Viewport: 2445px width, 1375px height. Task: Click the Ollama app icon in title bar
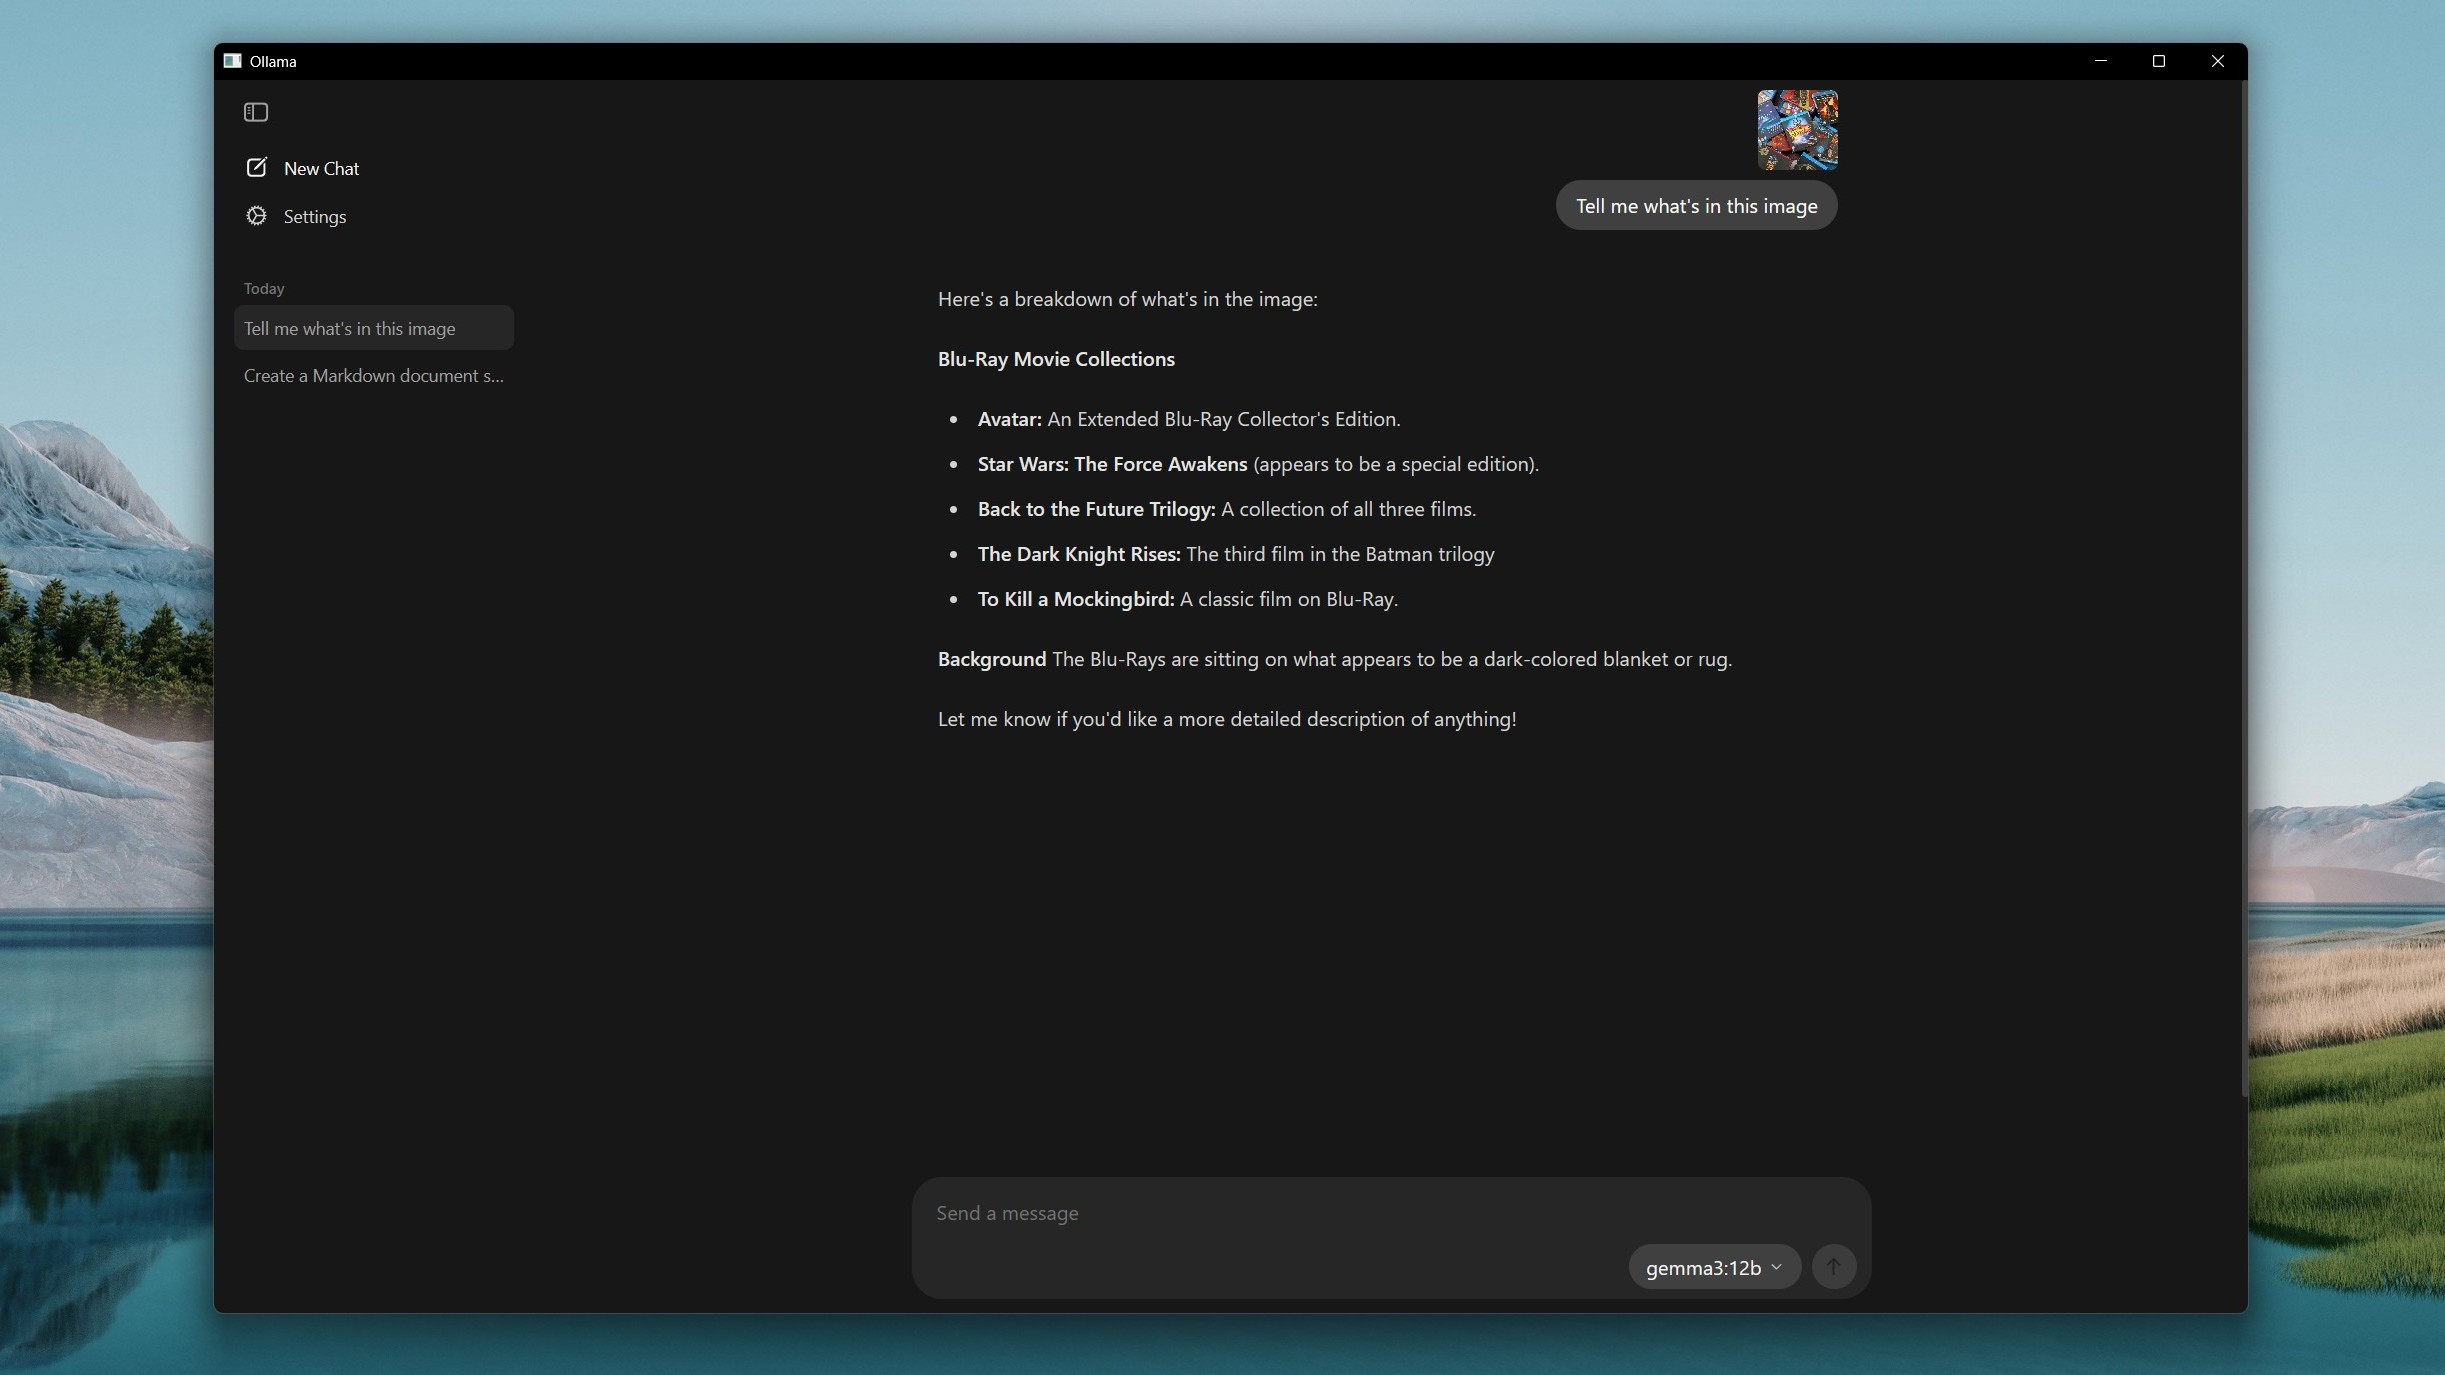[x=233, y=61]
